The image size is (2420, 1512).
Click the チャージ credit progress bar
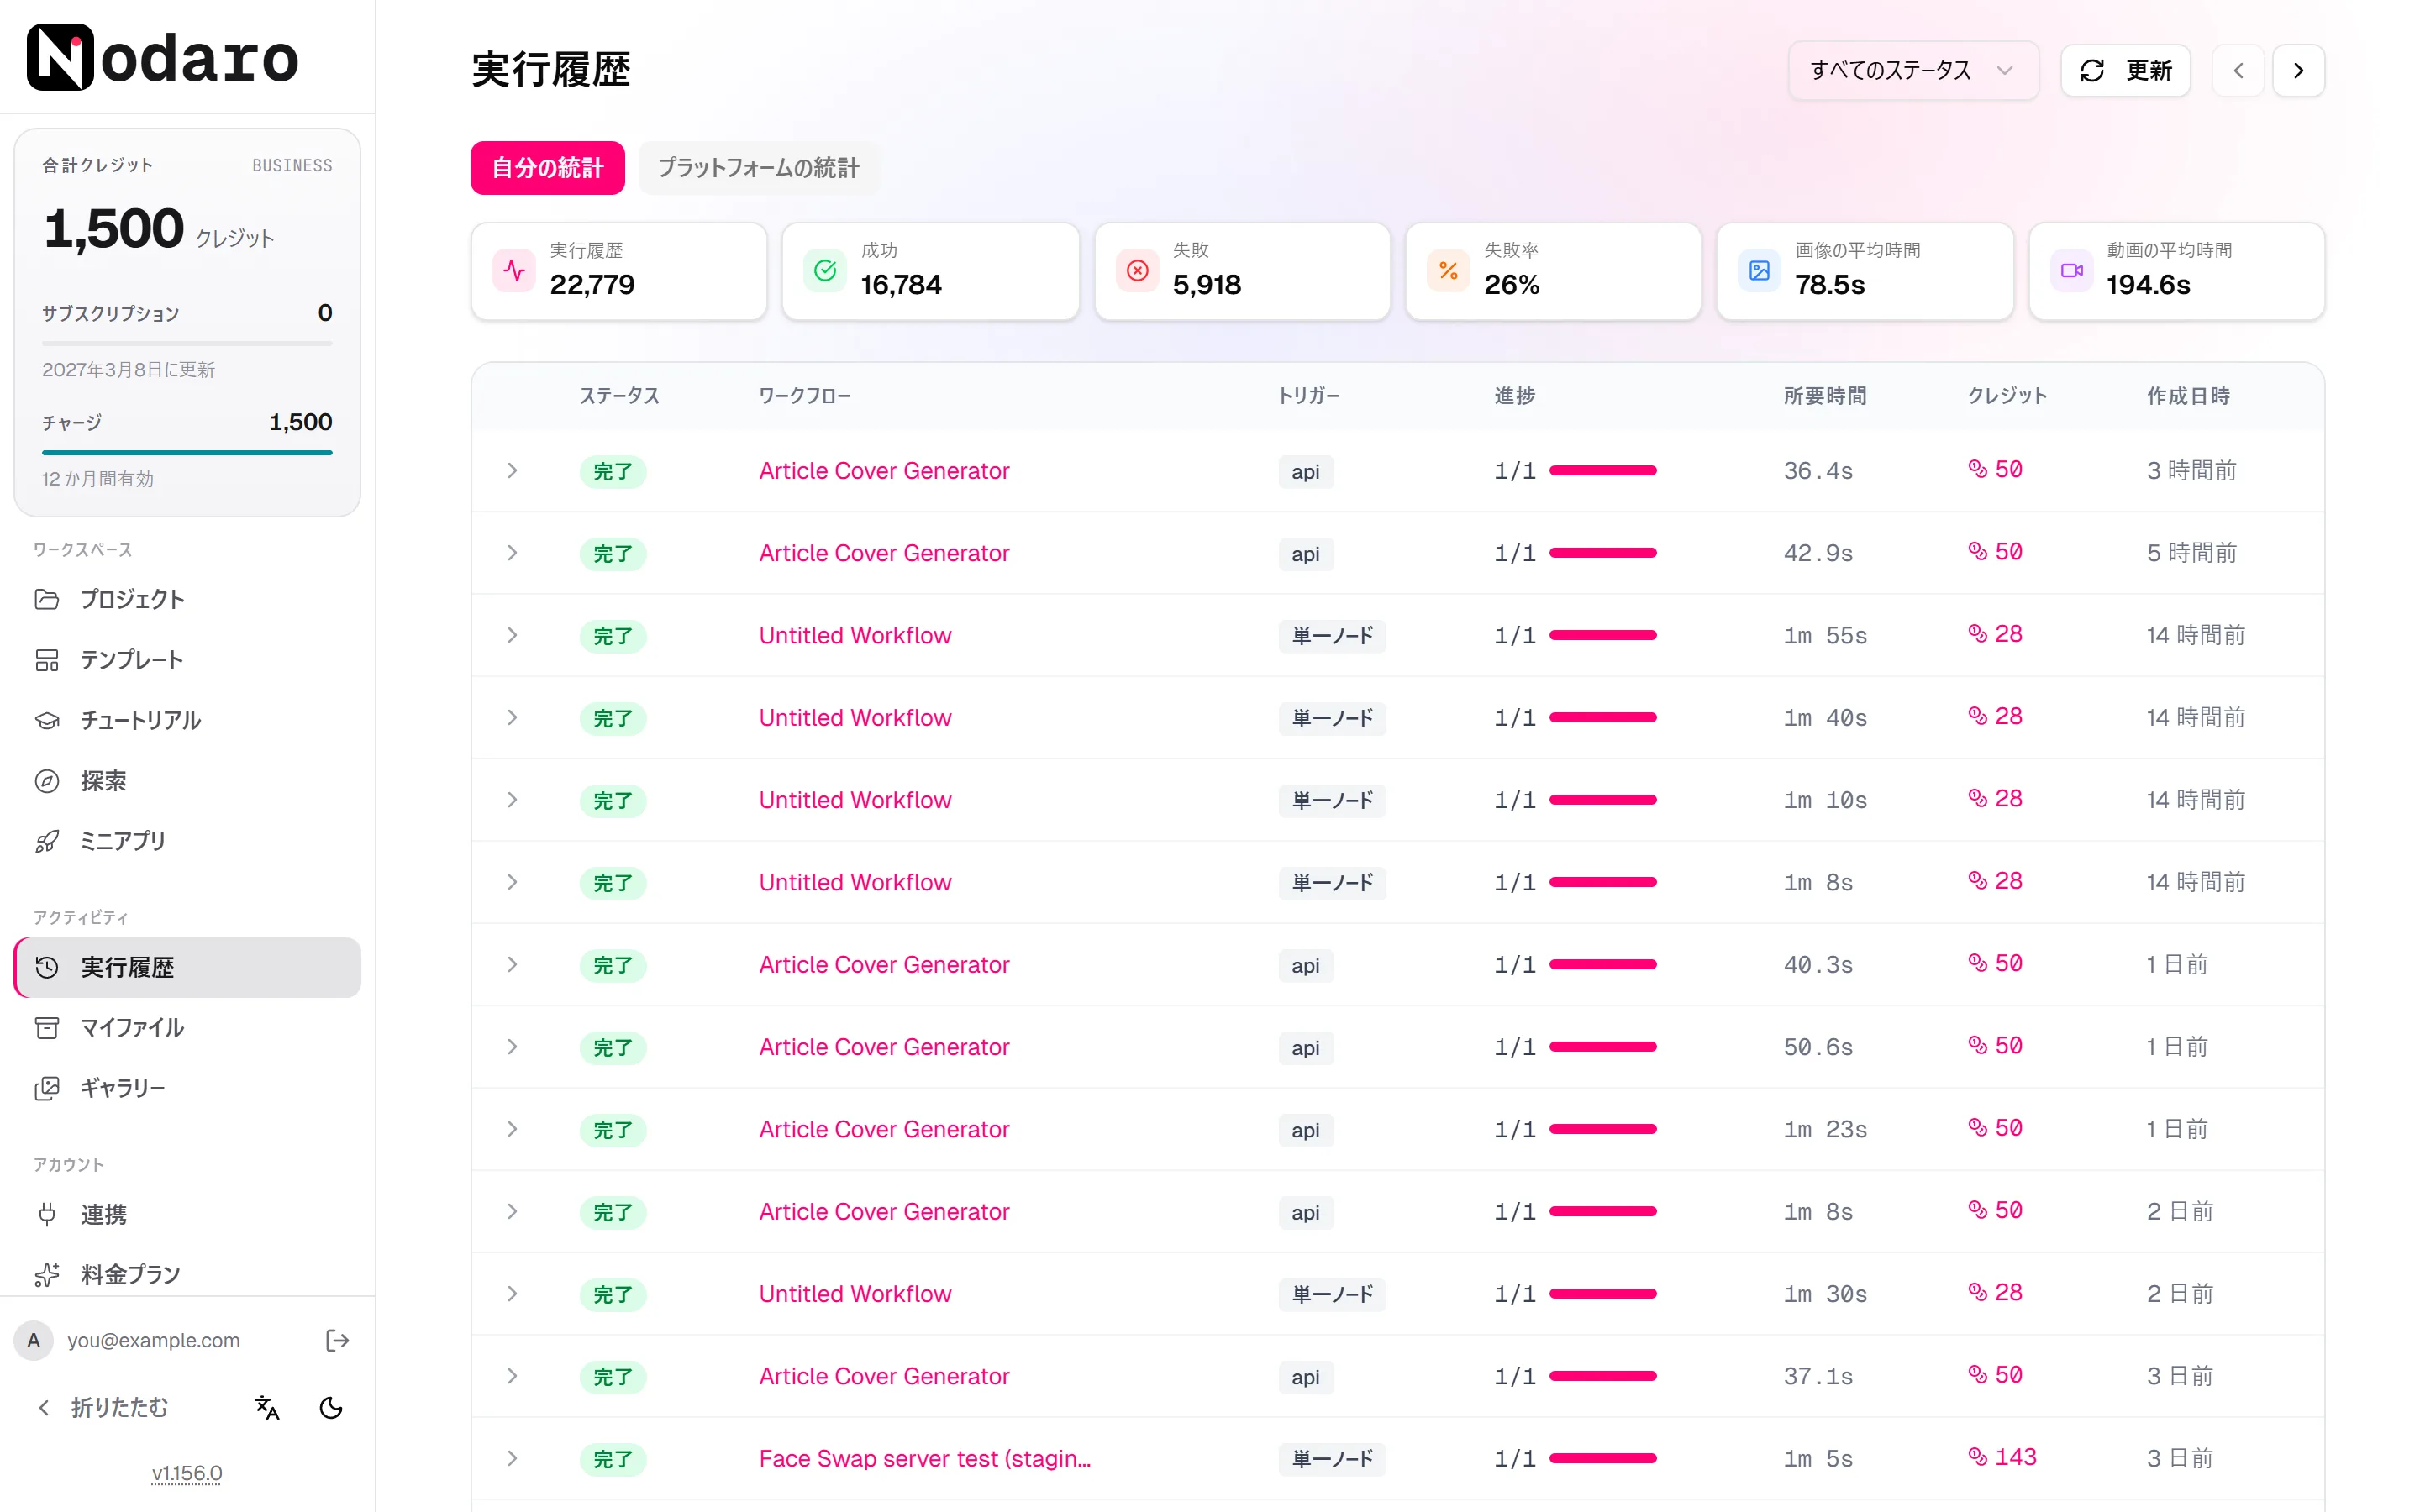tap(187, 453)
